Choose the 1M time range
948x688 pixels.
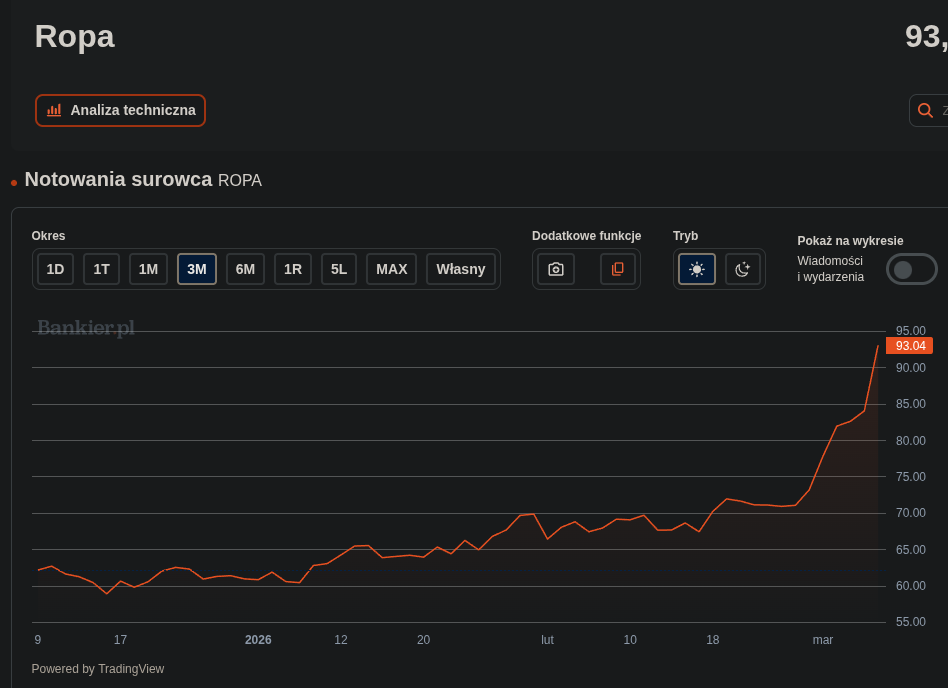[x=148, y=269]
